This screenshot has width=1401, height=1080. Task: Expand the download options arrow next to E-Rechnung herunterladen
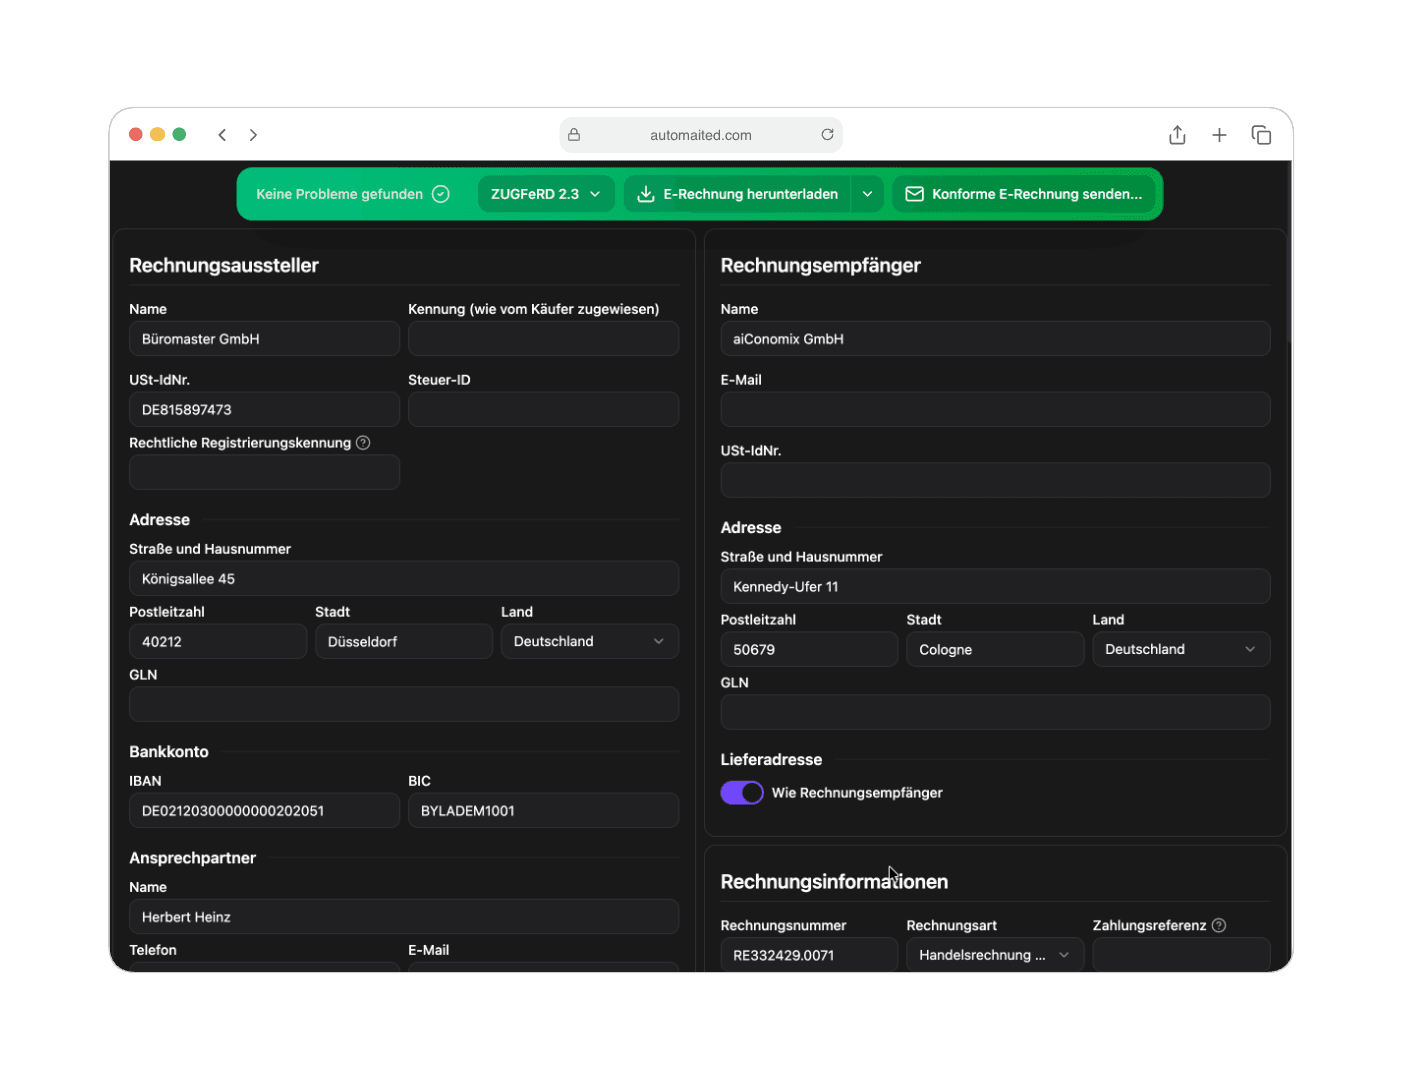point(867,194)
